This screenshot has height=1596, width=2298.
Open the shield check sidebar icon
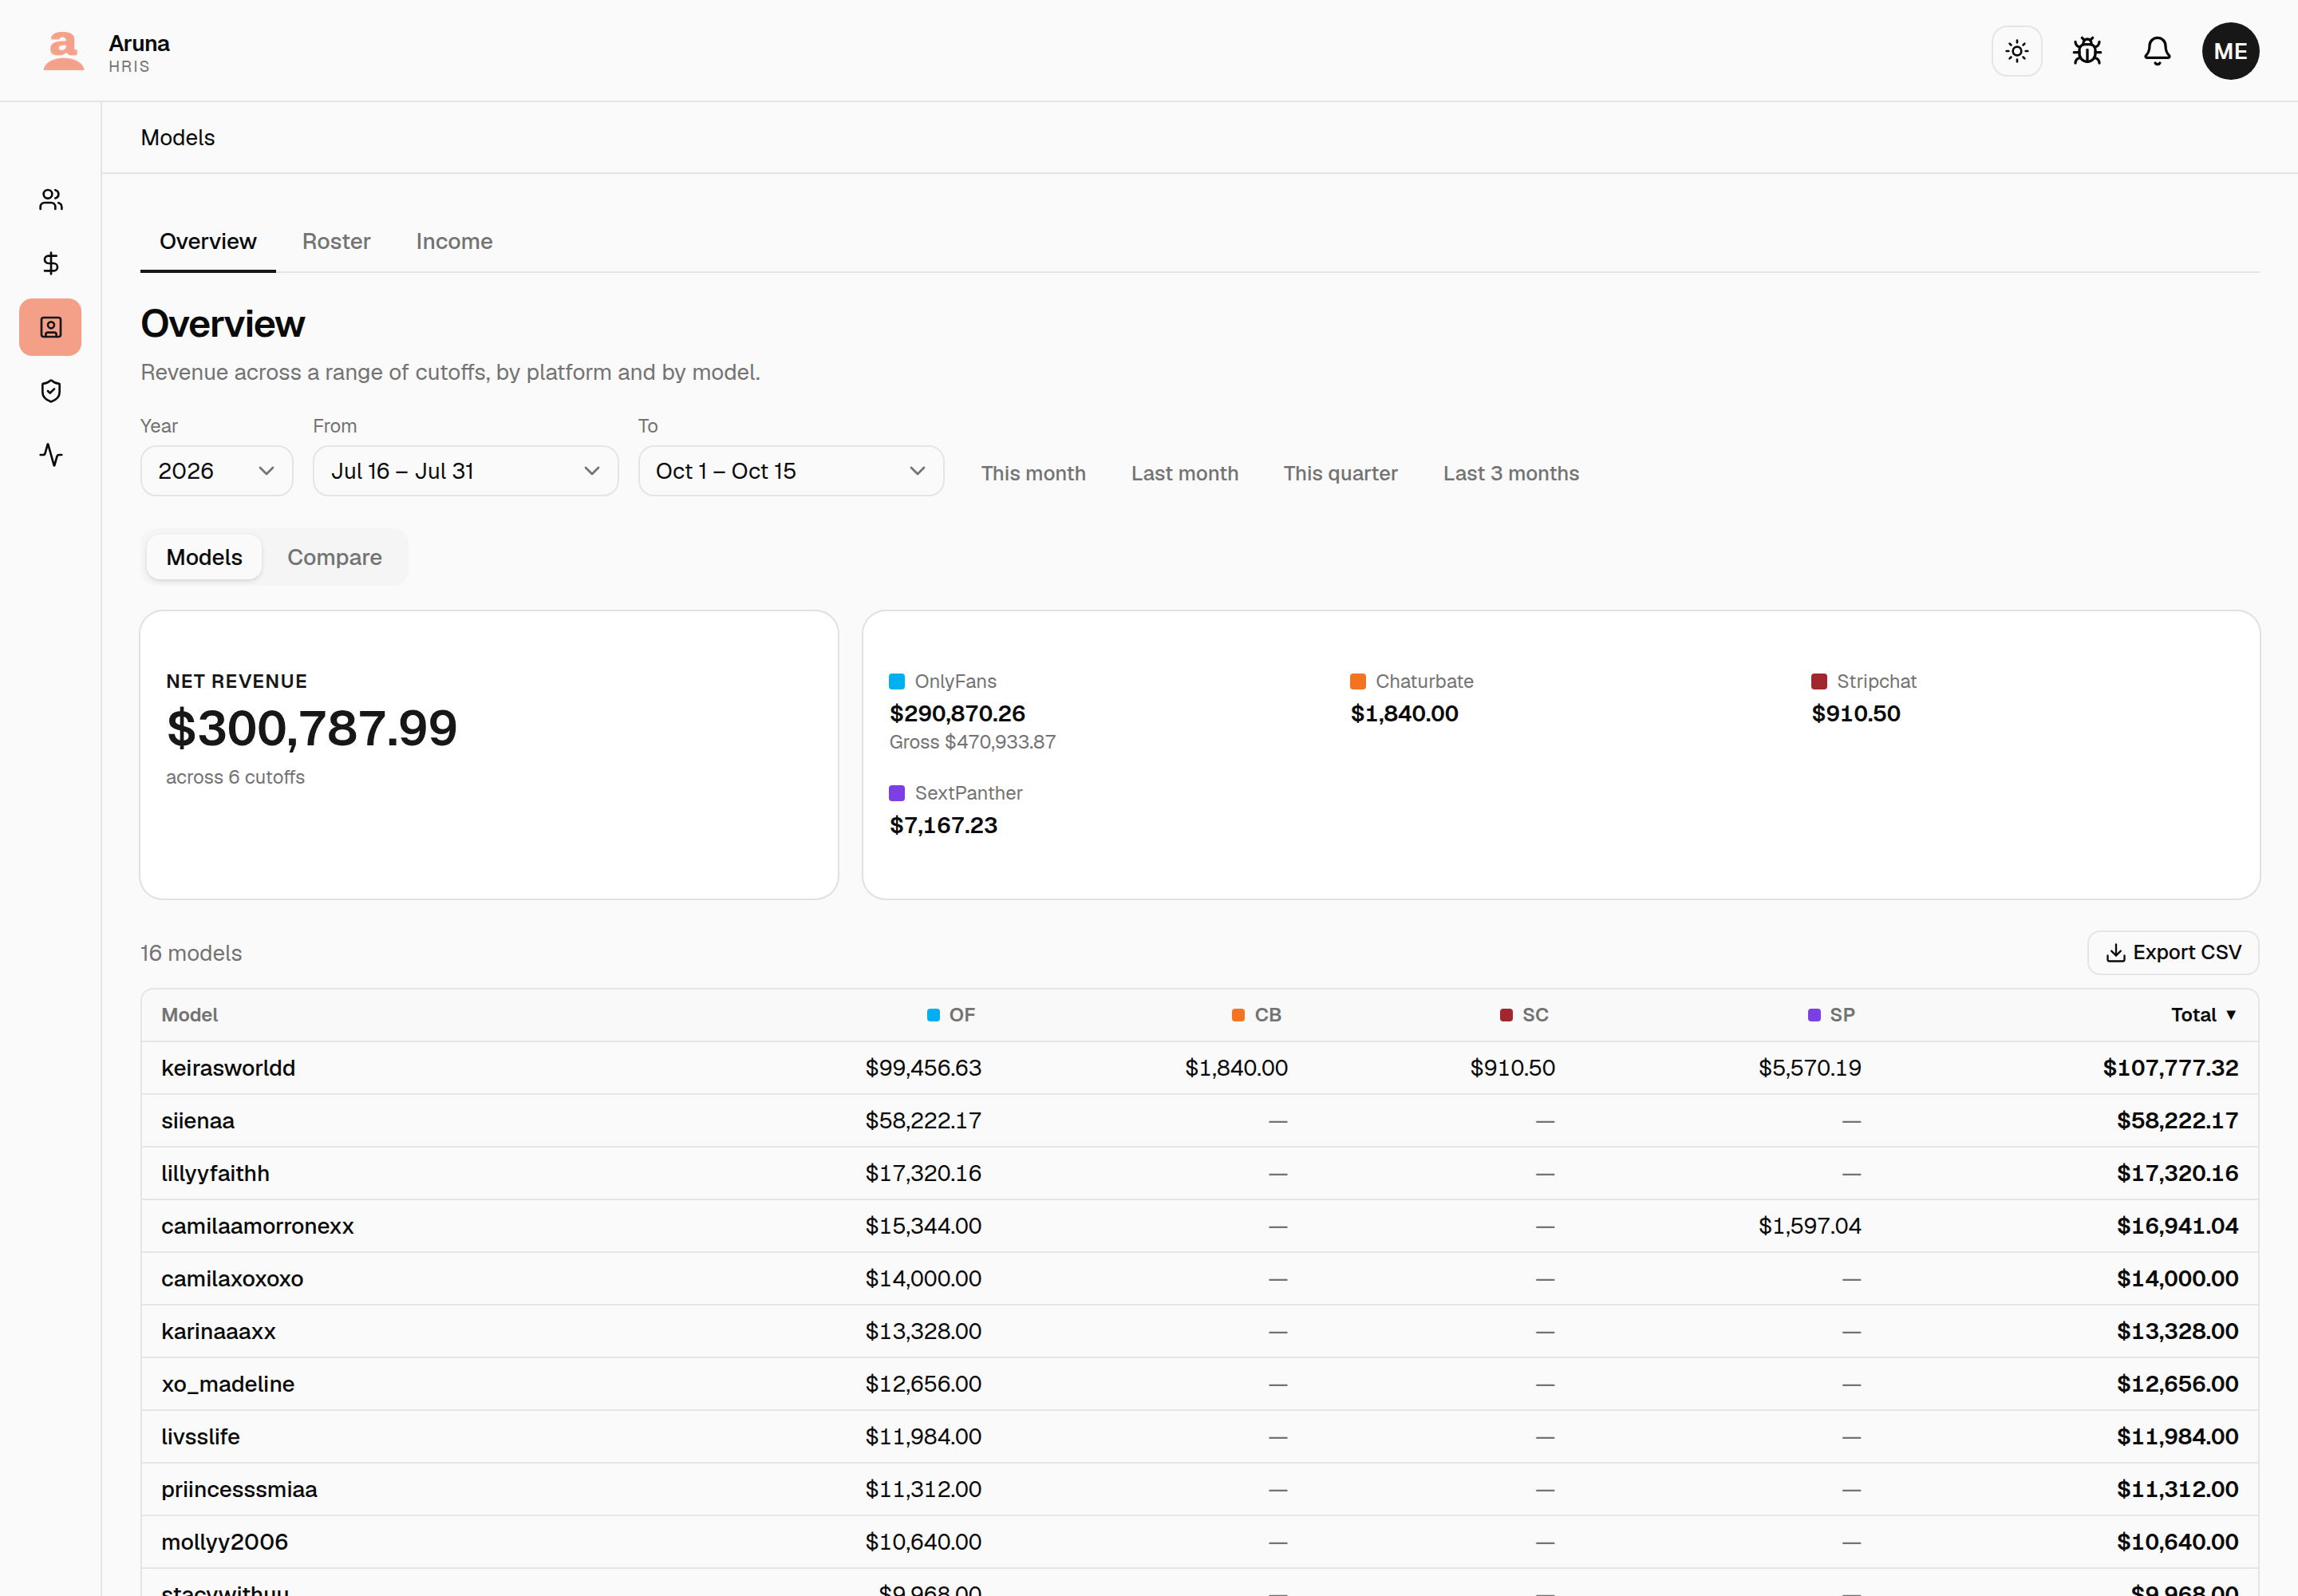(51, 391)
